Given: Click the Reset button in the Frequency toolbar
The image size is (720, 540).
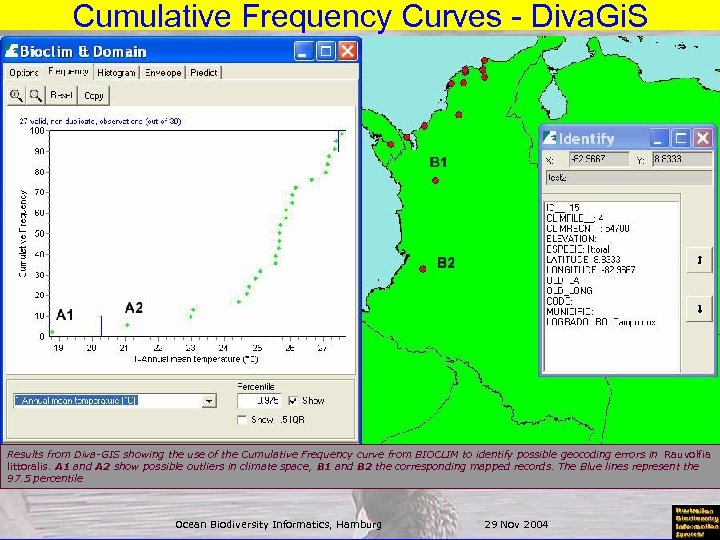Looking at the screenshot, I should (x=61, y=95).
